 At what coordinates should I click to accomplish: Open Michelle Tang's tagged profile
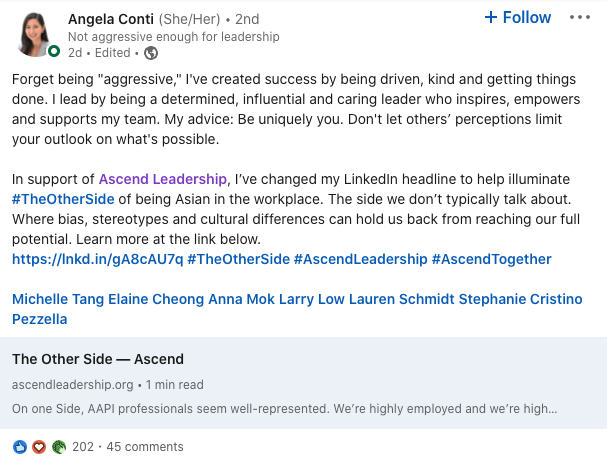[54, 299]
